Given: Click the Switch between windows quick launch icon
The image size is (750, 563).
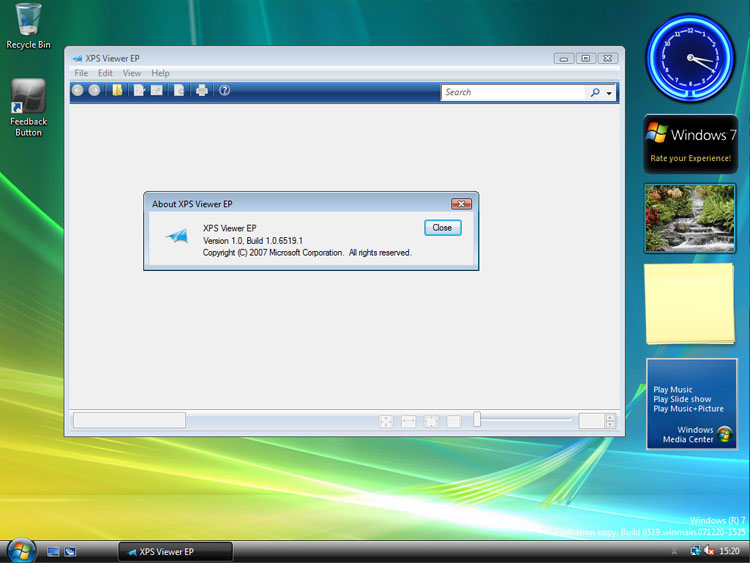Looking at the screenshot, I should point(70,552).
